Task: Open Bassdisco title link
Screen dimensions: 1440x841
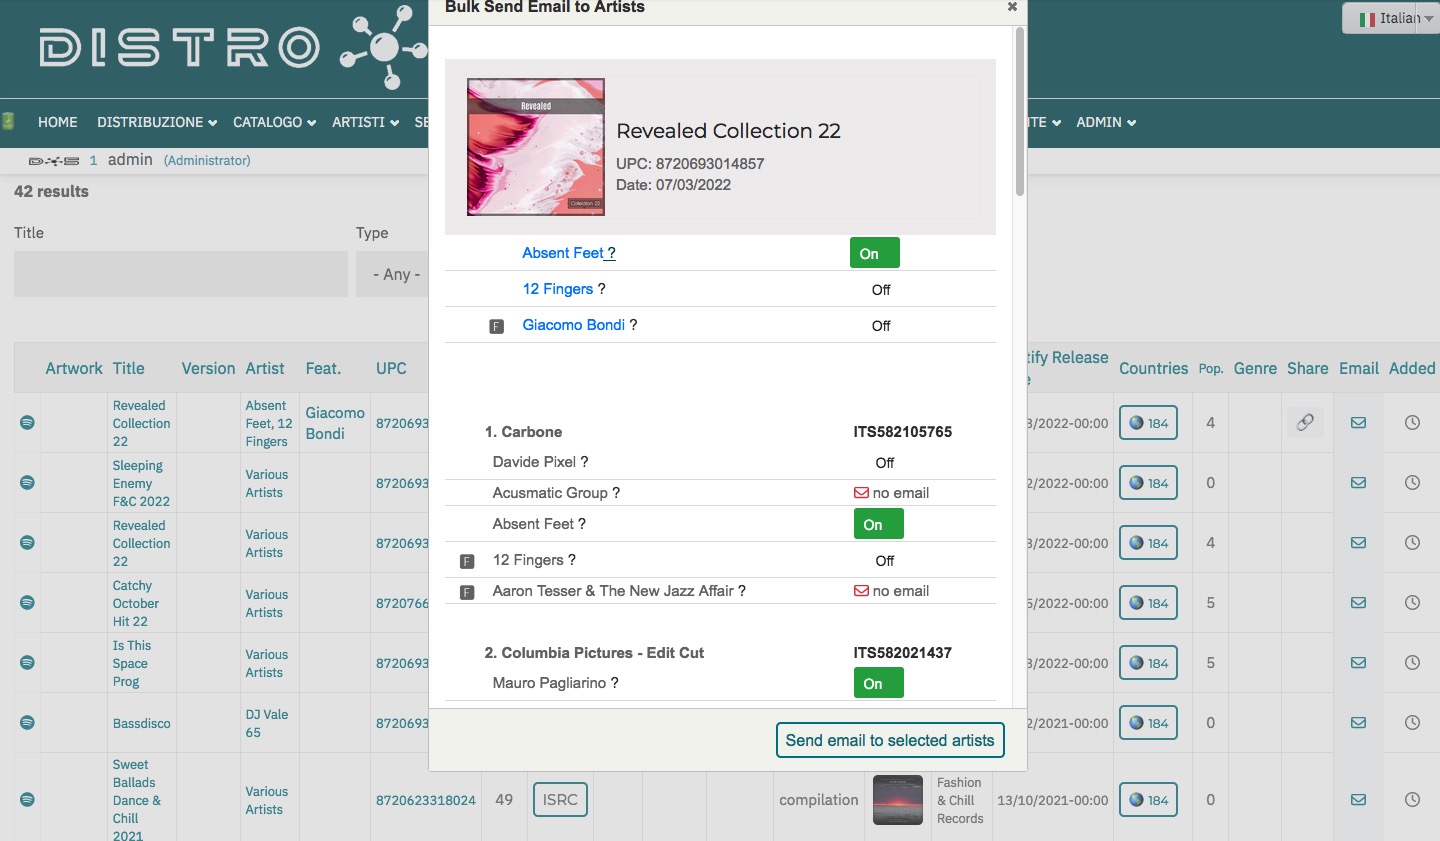Action: (142, 723)
